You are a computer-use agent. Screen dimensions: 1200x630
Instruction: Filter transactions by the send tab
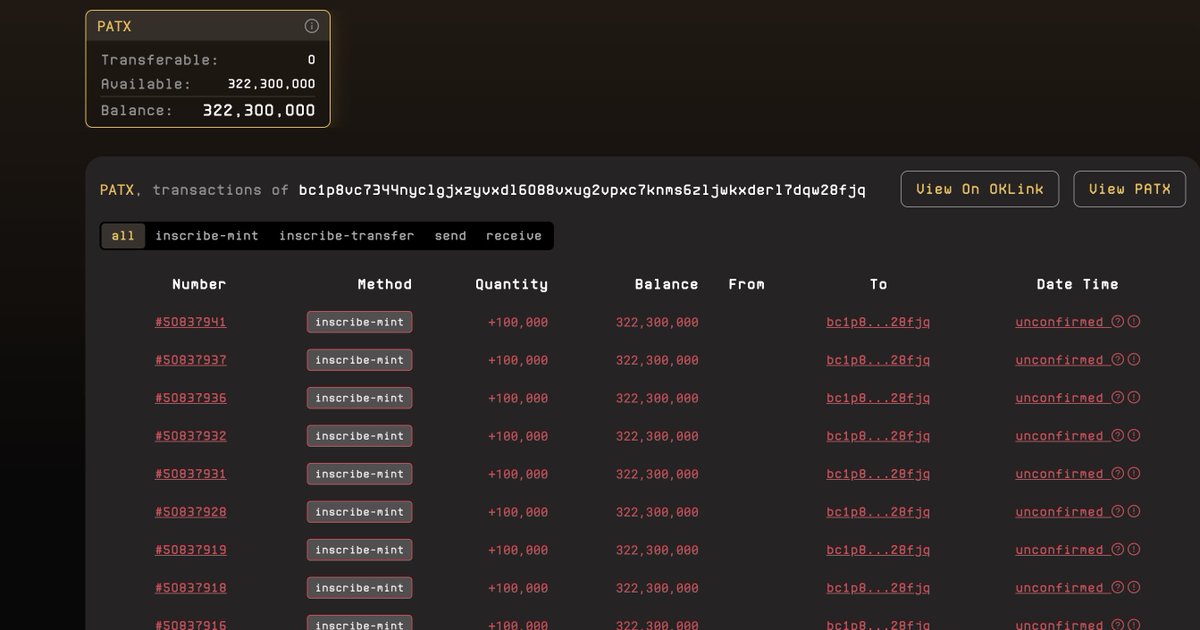[x=450, y=236]
